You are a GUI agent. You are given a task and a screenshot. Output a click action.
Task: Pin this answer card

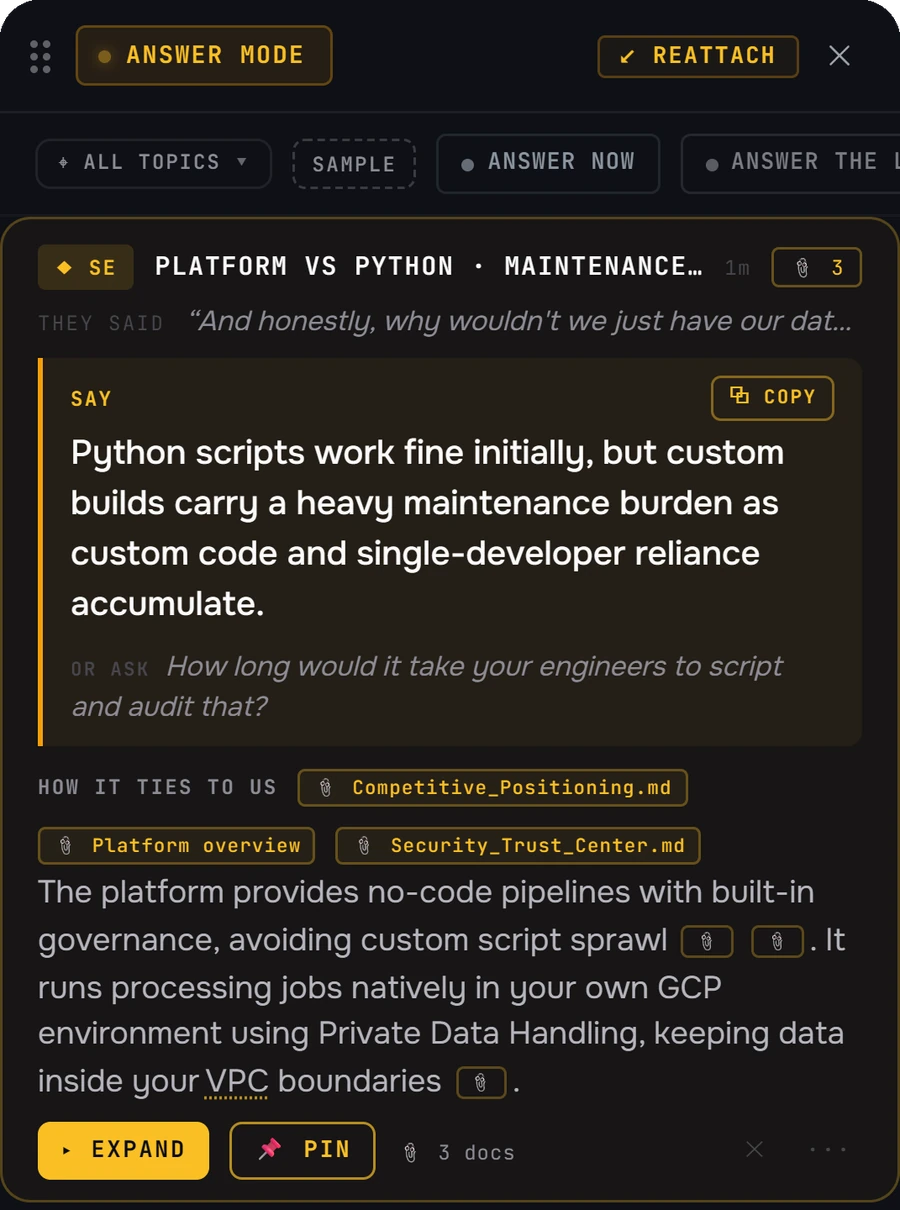[x=303, y=1150]
